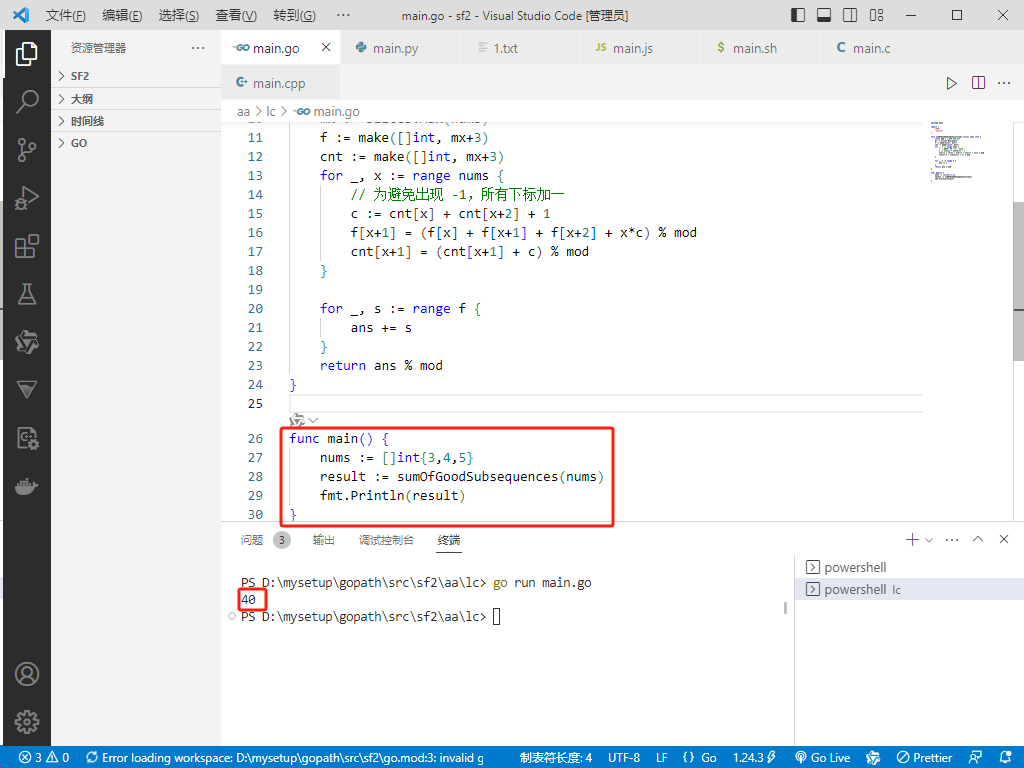This screenshot has width=1024, height=768.
Task: Open the Docker view in activity bar
Action: 27,487
